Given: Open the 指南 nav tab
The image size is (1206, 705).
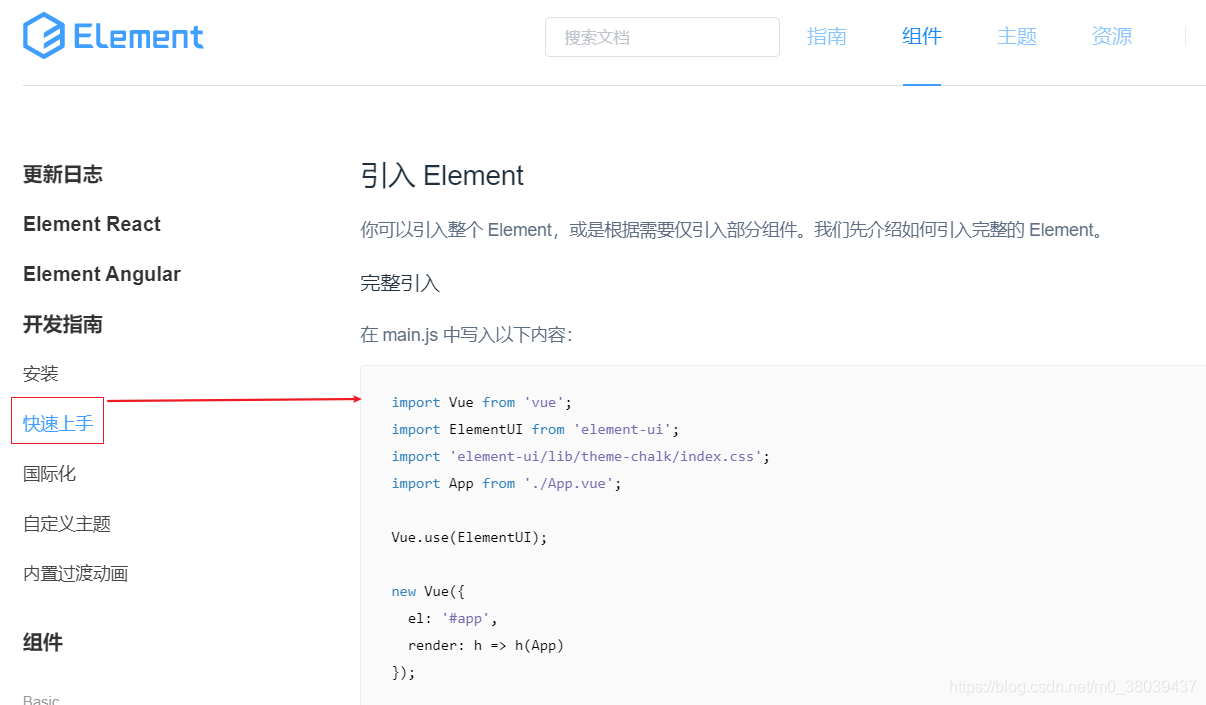Looking at the screenshot, I should (x=827, y=37).
